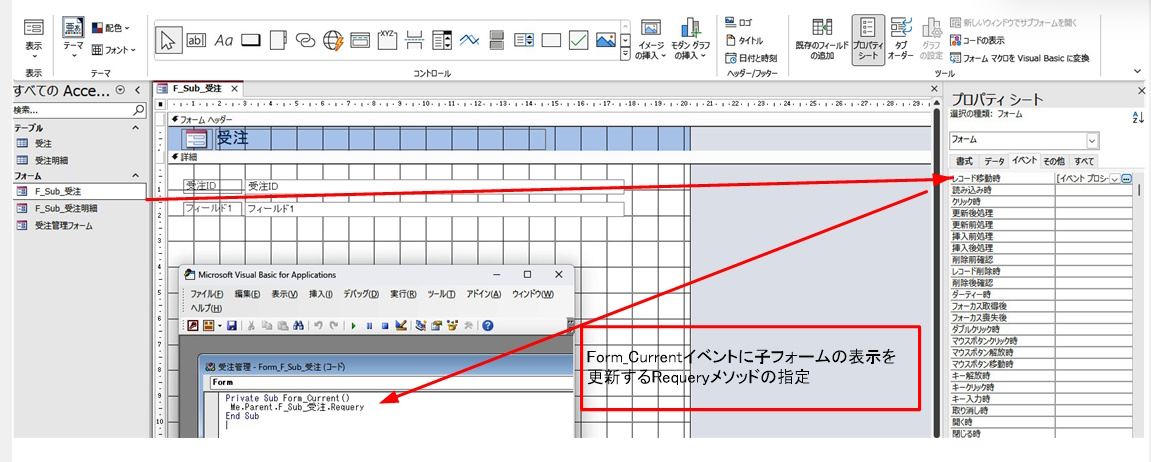This screenshot has height=462, width=1151.
Task: Pick the Button control
Action: pos(251,40)
